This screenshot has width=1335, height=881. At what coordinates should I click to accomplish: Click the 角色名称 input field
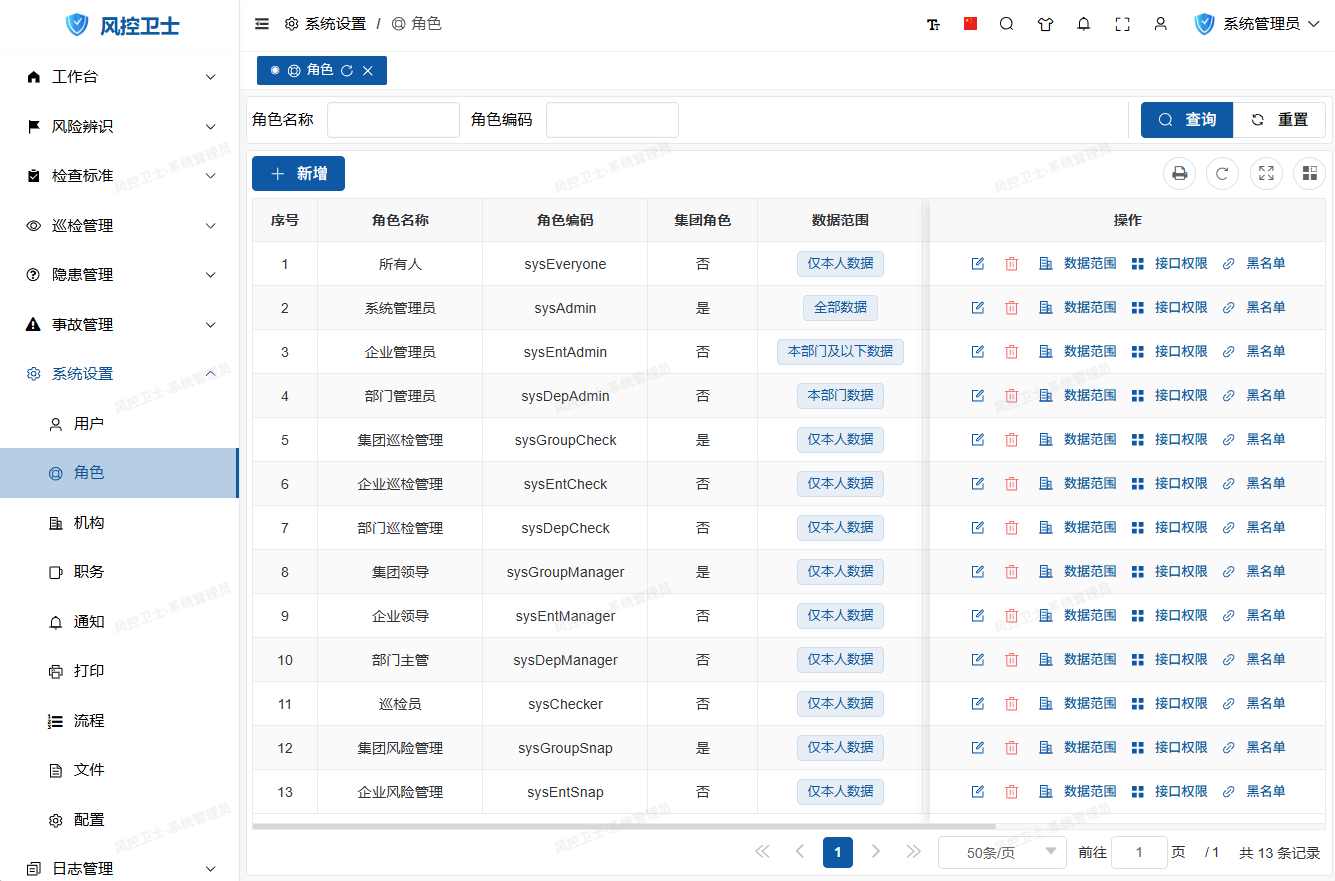pos(393,120)
